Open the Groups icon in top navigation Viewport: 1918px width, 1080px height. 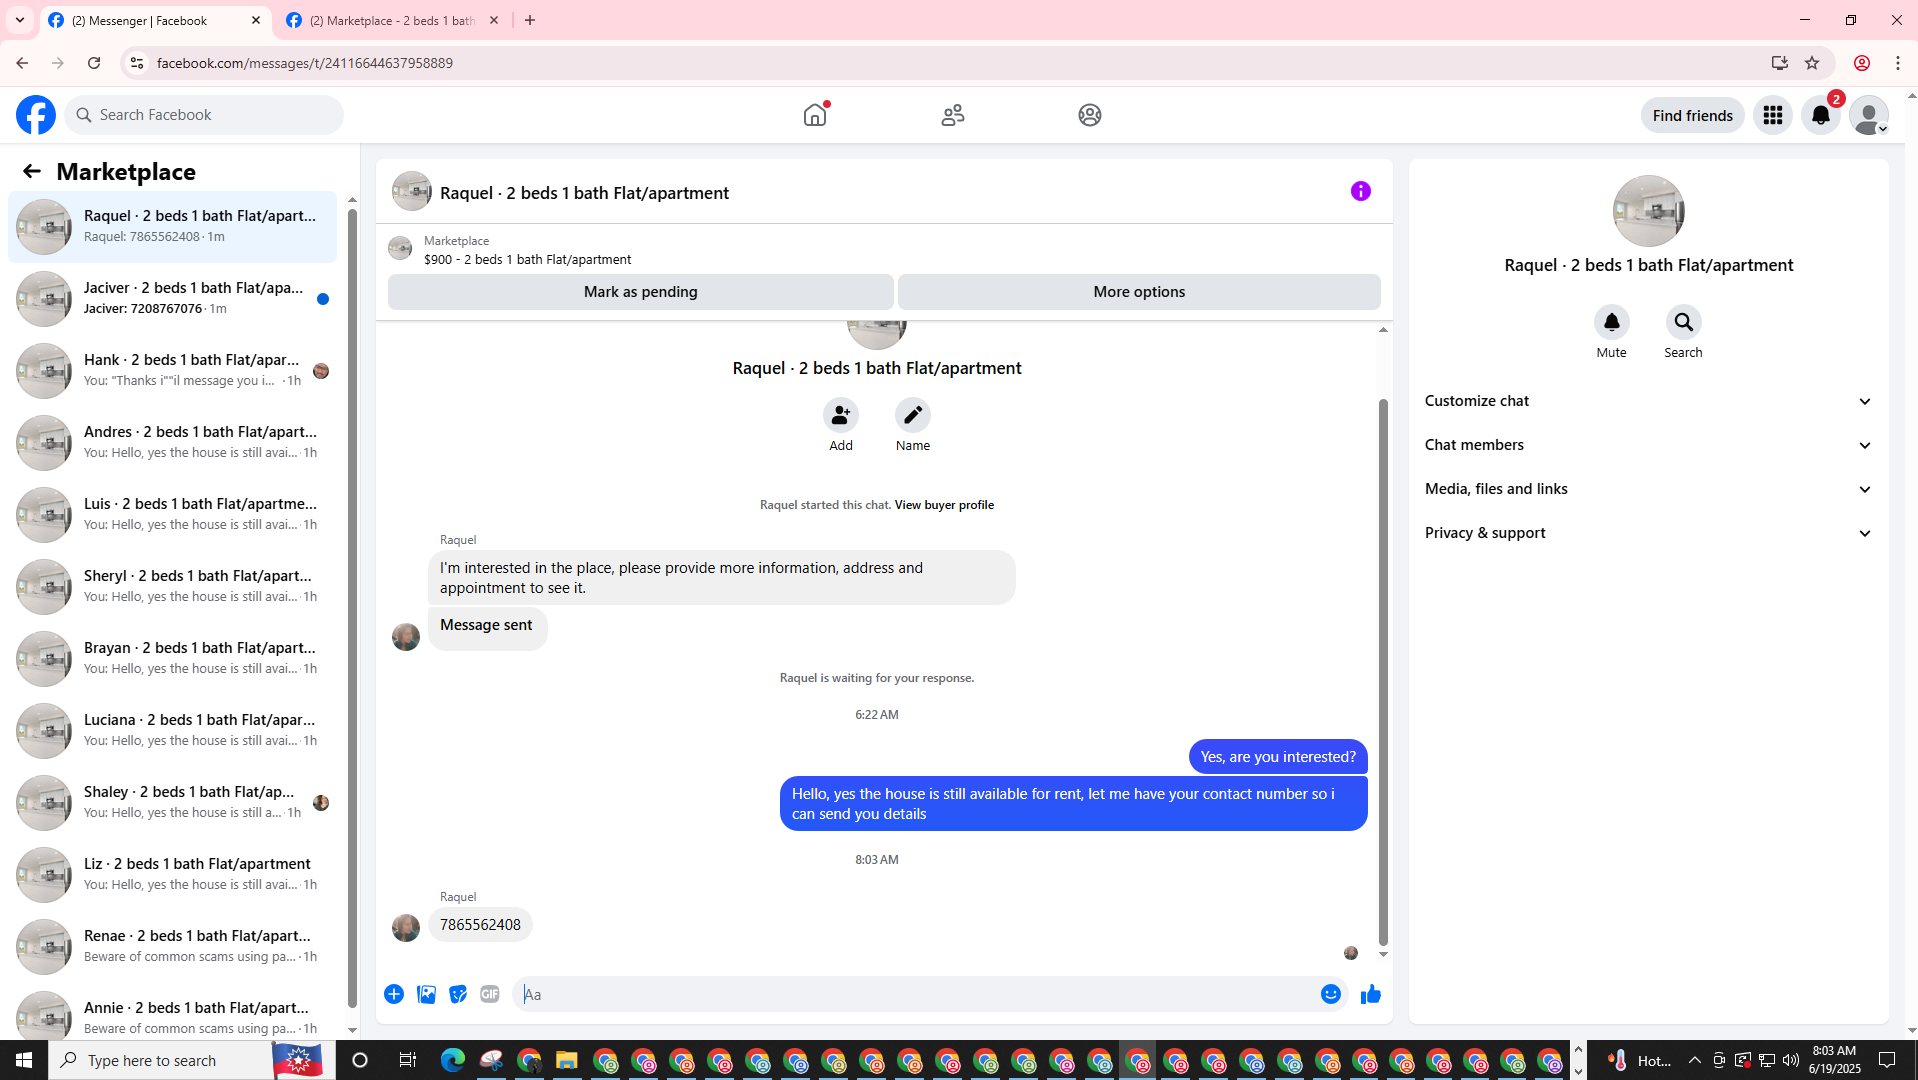(x=1090, y=115)
